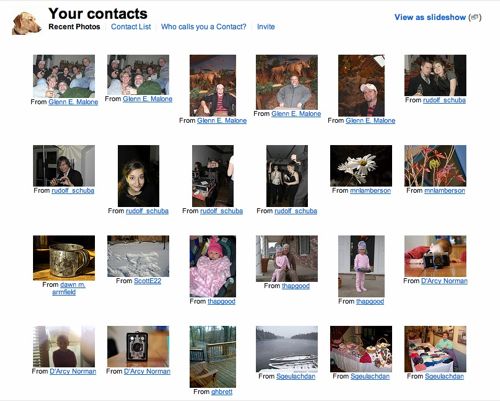View the snow footprints photo

tap(138, 256)
